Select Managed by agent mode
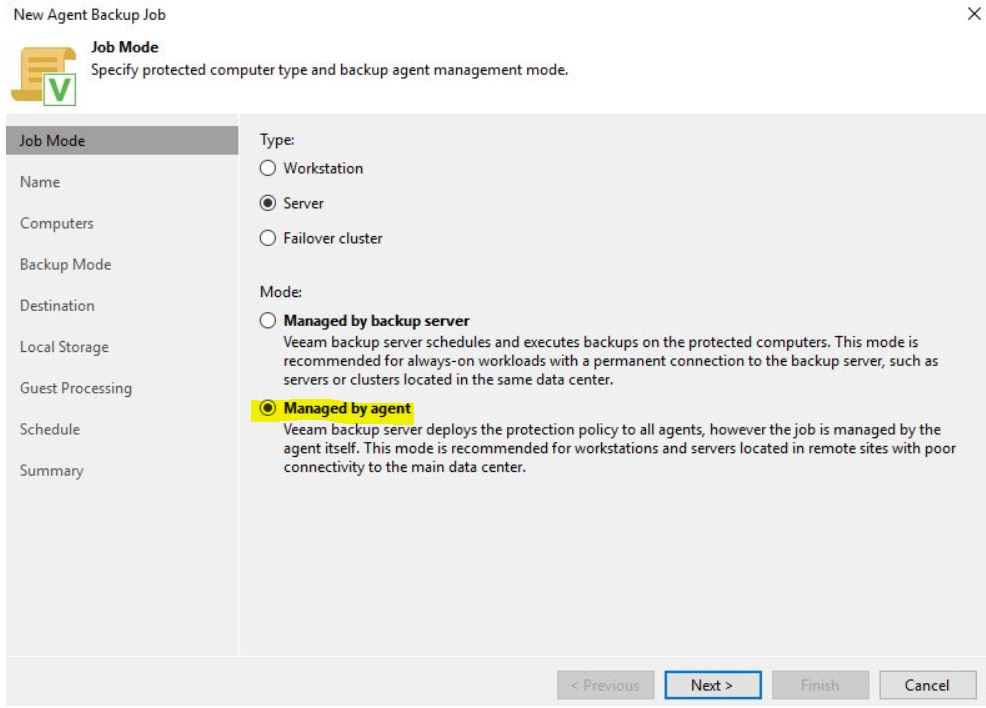Image resolution: width=986 pixels, height=708 pixels. click(x=268, y=408)
